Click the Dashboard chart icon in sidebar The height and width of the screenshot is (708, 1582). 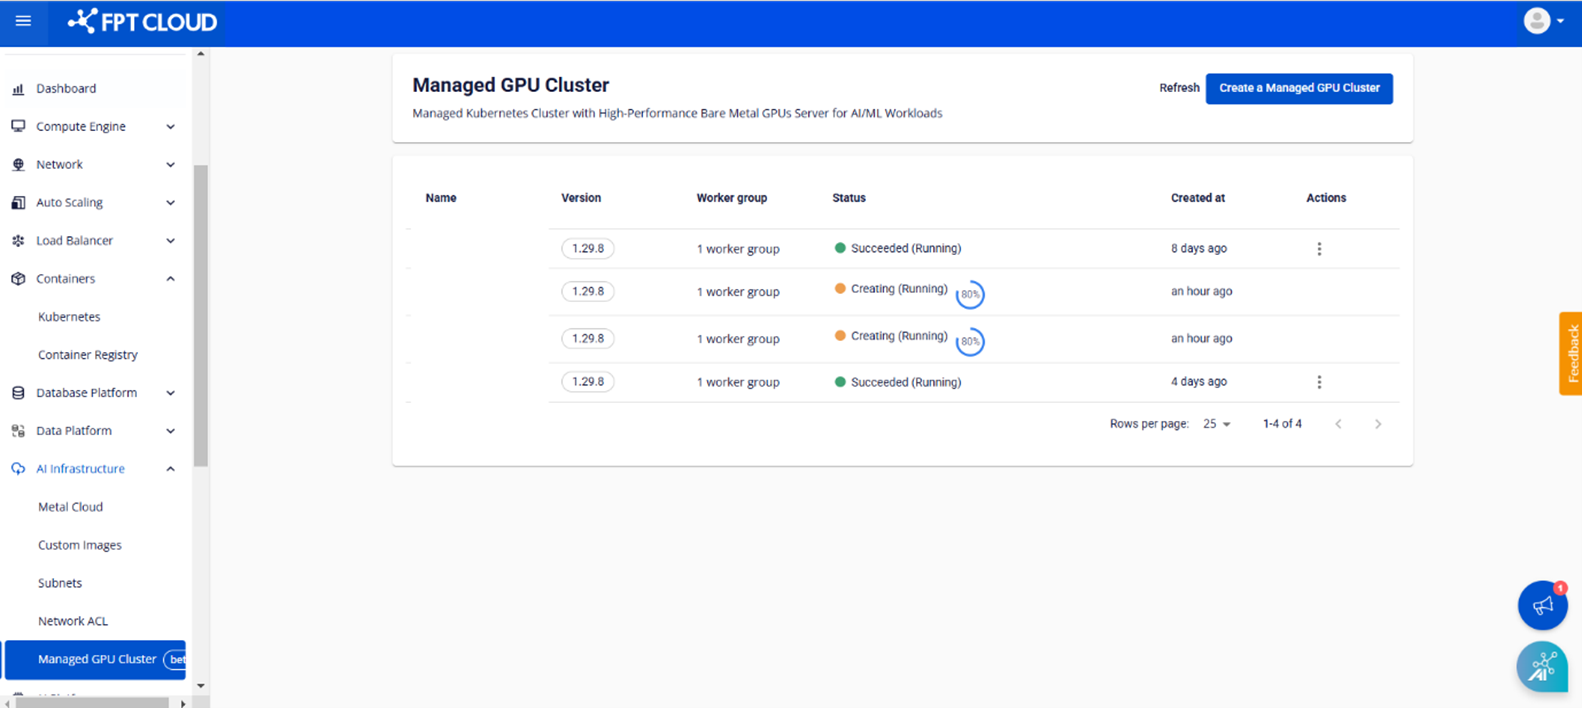18,89
